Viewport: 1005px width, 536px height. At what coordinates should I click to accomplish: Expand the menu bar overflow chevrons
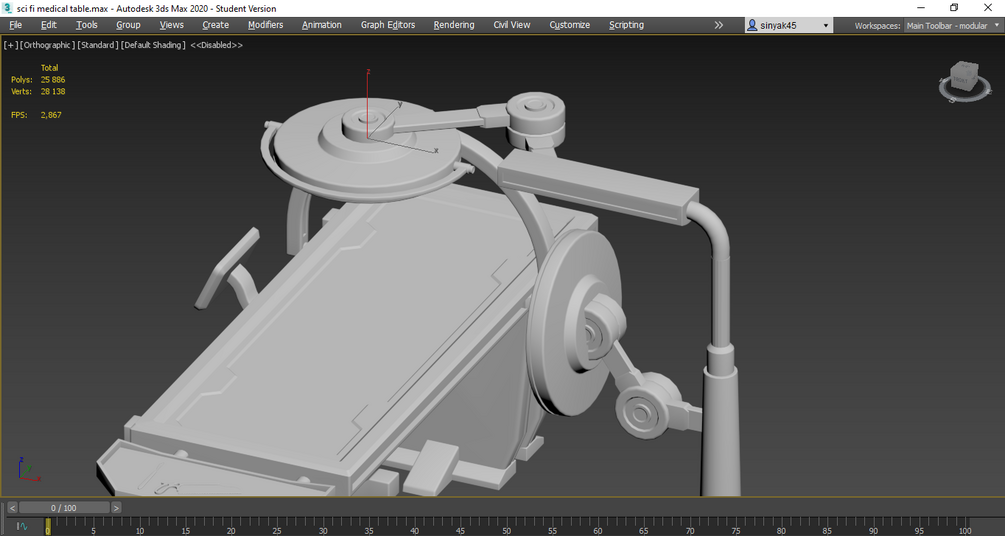(x=718, y=25)
